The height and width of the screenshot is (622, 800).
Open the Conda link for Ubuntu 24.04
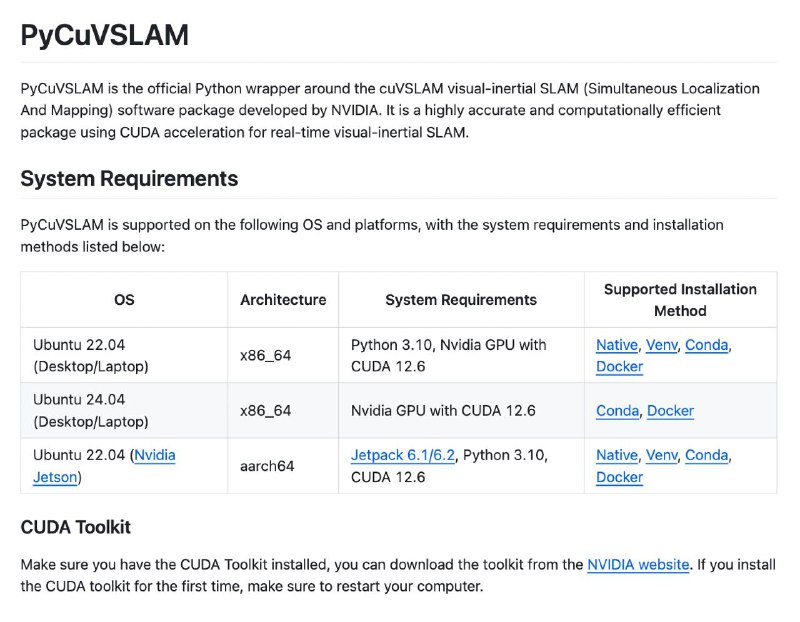[x=617, y=411]
